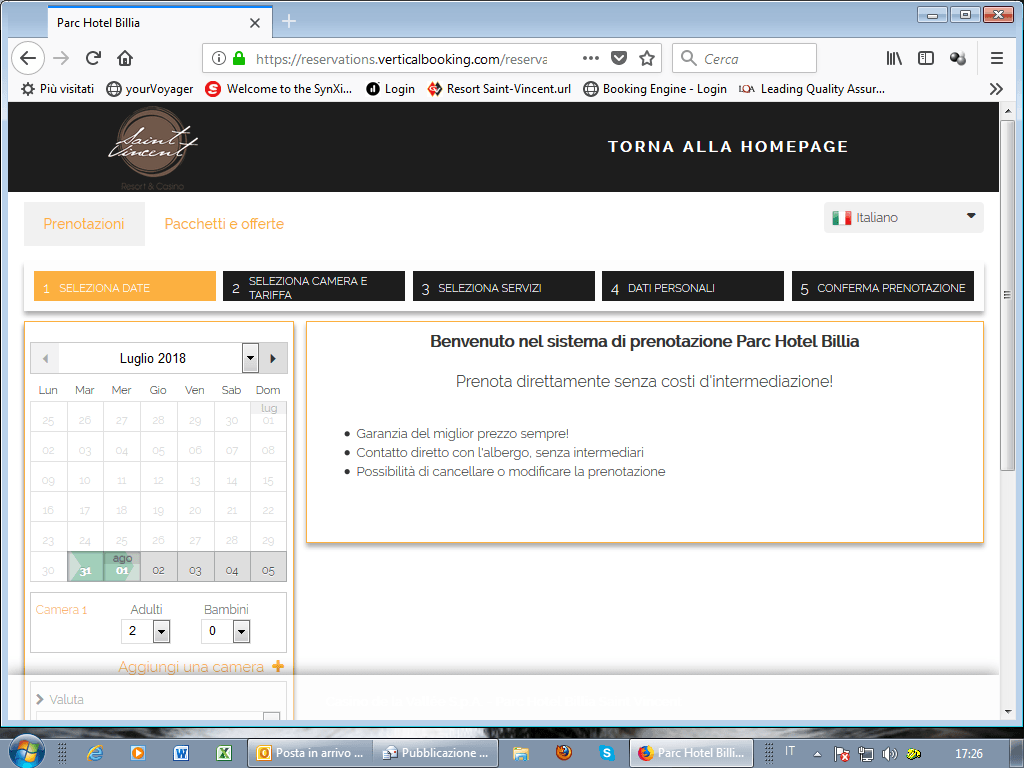Select calendar date 31 as check-in
The height and width of the screenshot is (768, 1024).
point(86,566)
